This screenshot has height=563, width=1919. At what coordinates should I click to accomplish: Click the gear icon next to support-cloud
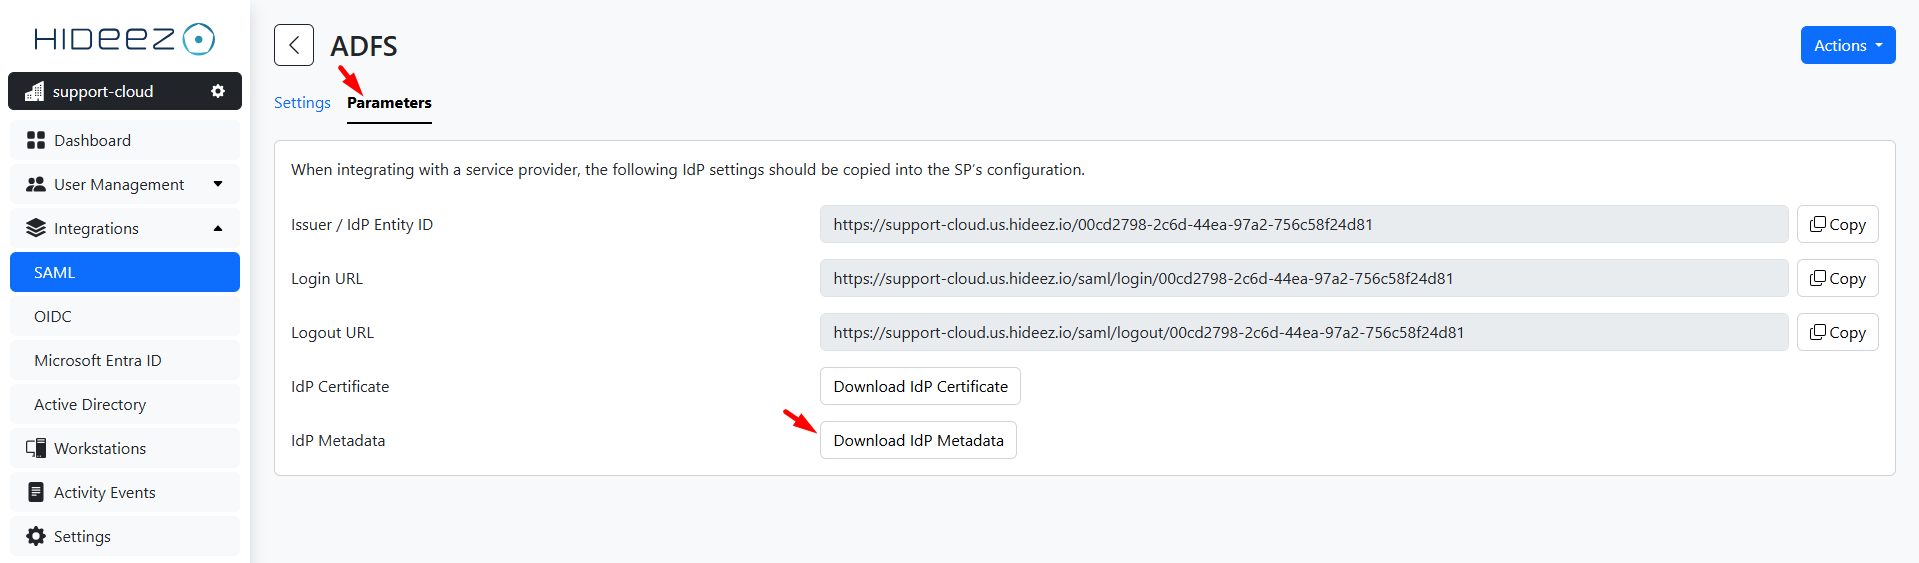point(217,91)
